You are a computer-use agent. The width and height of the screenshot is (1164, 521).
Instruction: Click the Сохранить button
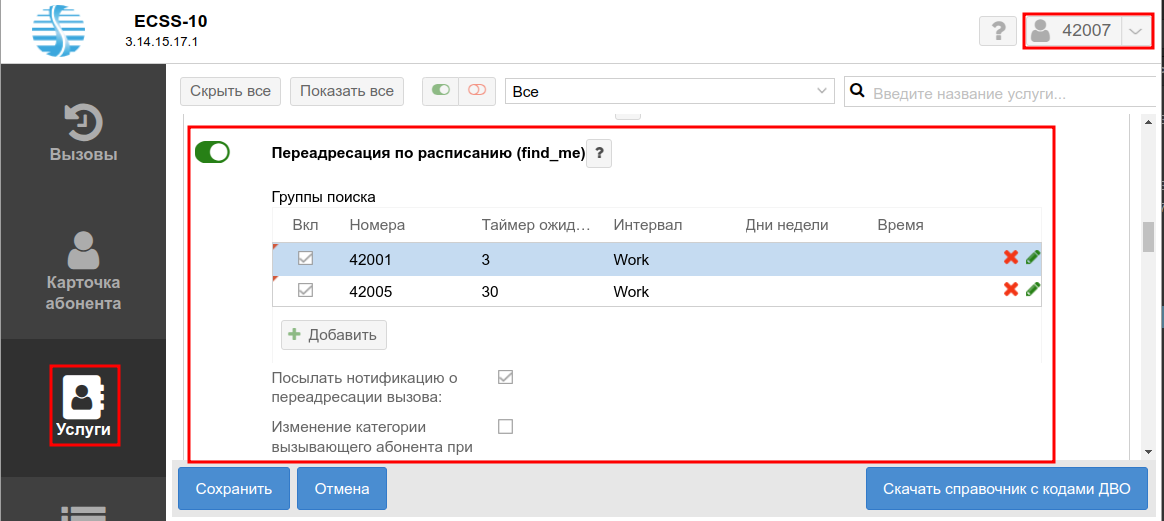(x=234, y=489)
